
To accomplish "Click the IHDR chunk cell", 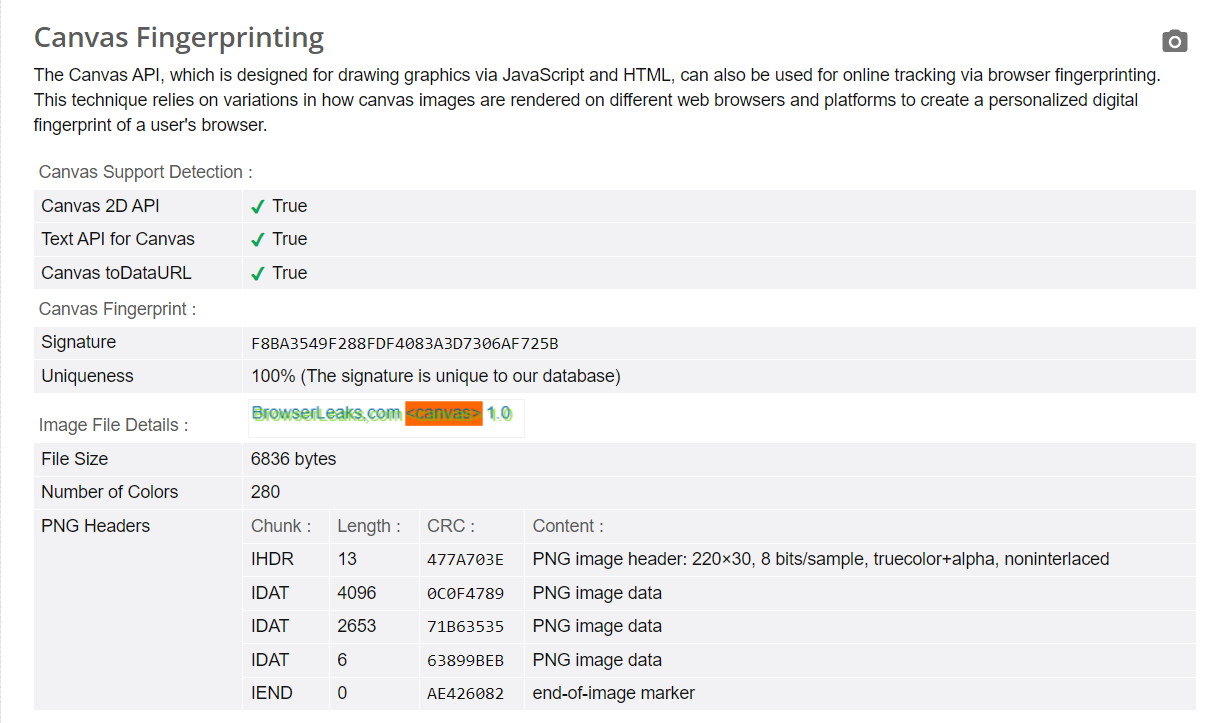I will click(273, 559).
